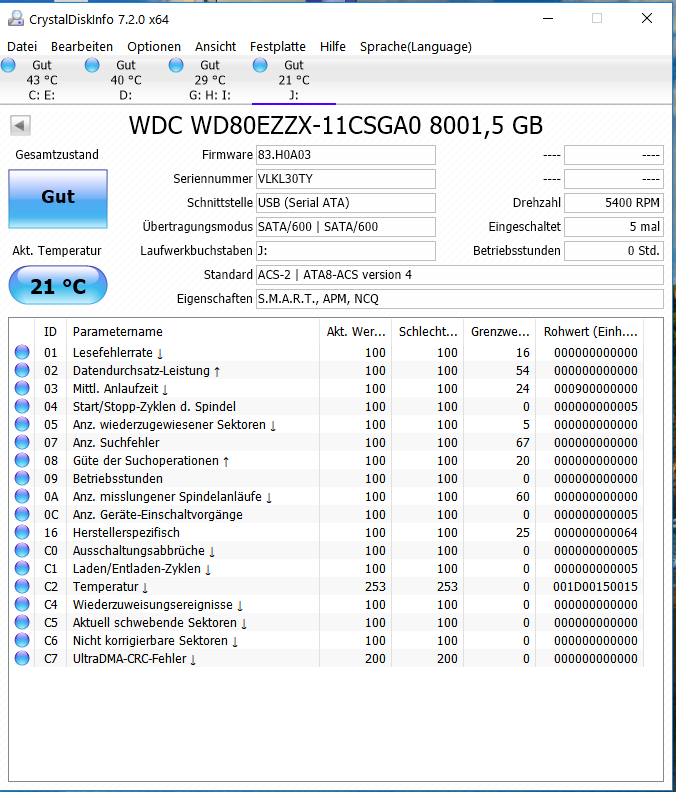Close the CrystalDiskInfo window
The width and height of the screenshot is (676, 792).
(647, 18)
